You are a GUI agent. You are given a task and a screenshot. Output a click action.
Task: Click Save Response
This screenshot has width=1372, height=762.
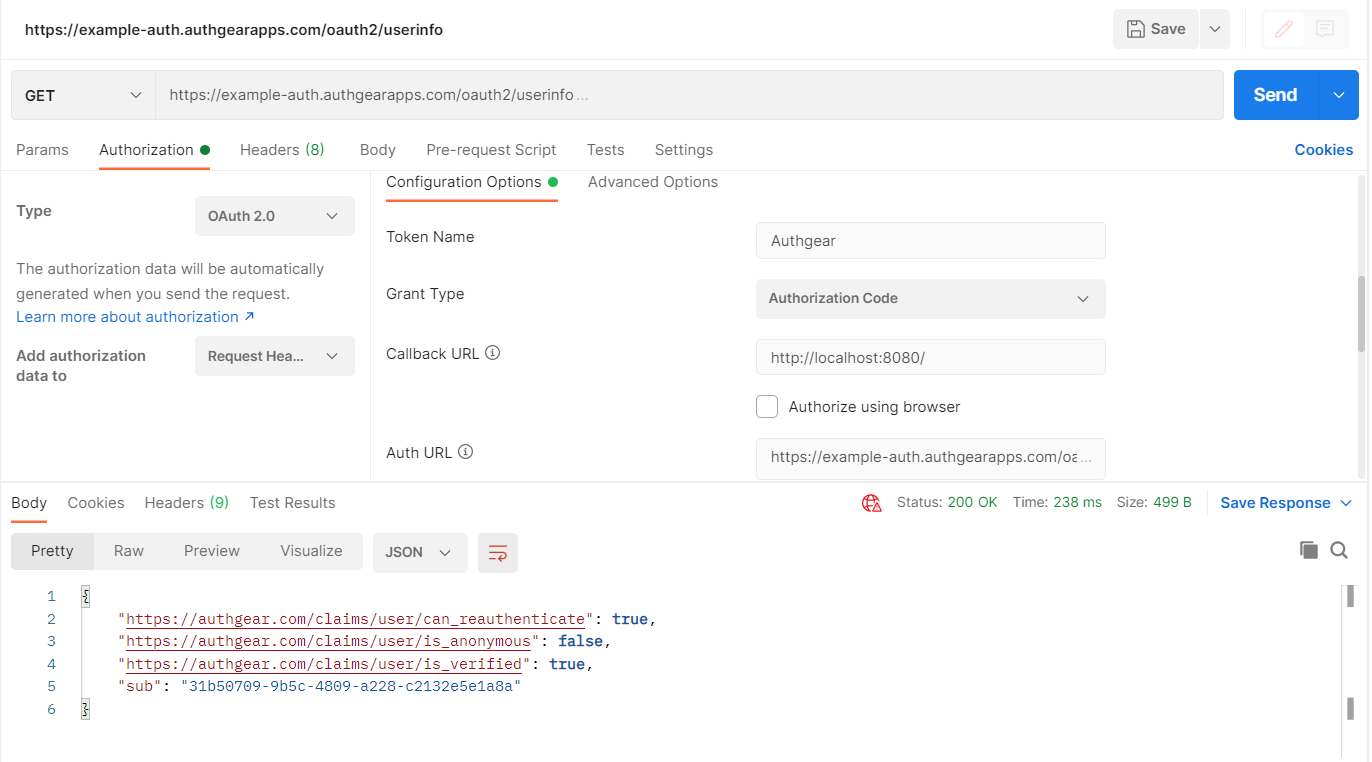pyautogui.click(x=1275, y=503)
